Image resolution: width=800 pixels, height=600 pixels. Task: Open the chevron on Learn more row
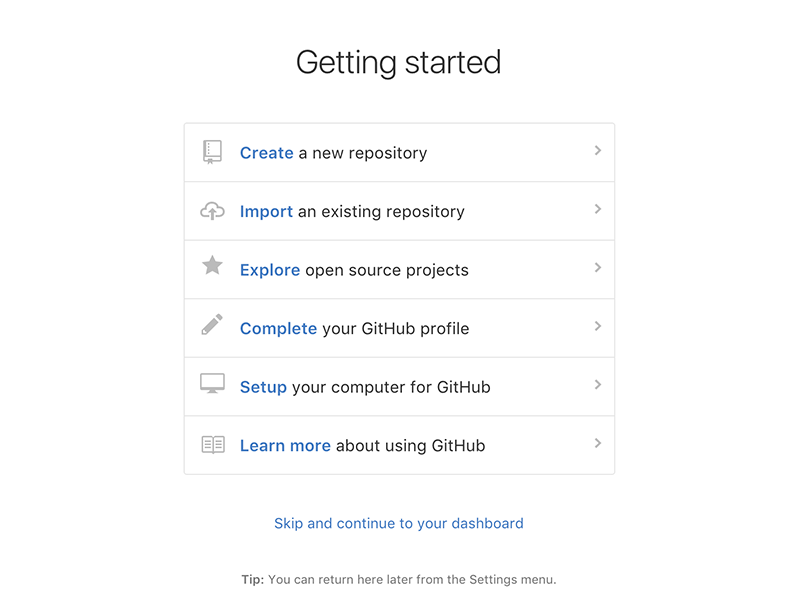click(x=598, y=443)
